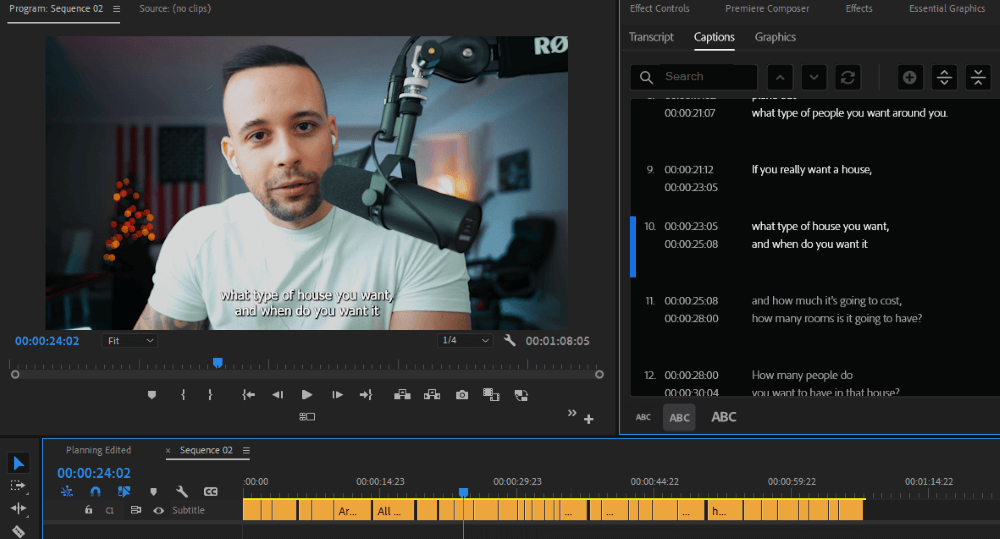Play the sequence in Program monitor
The image size is (1000, 539).
(307, 395)
